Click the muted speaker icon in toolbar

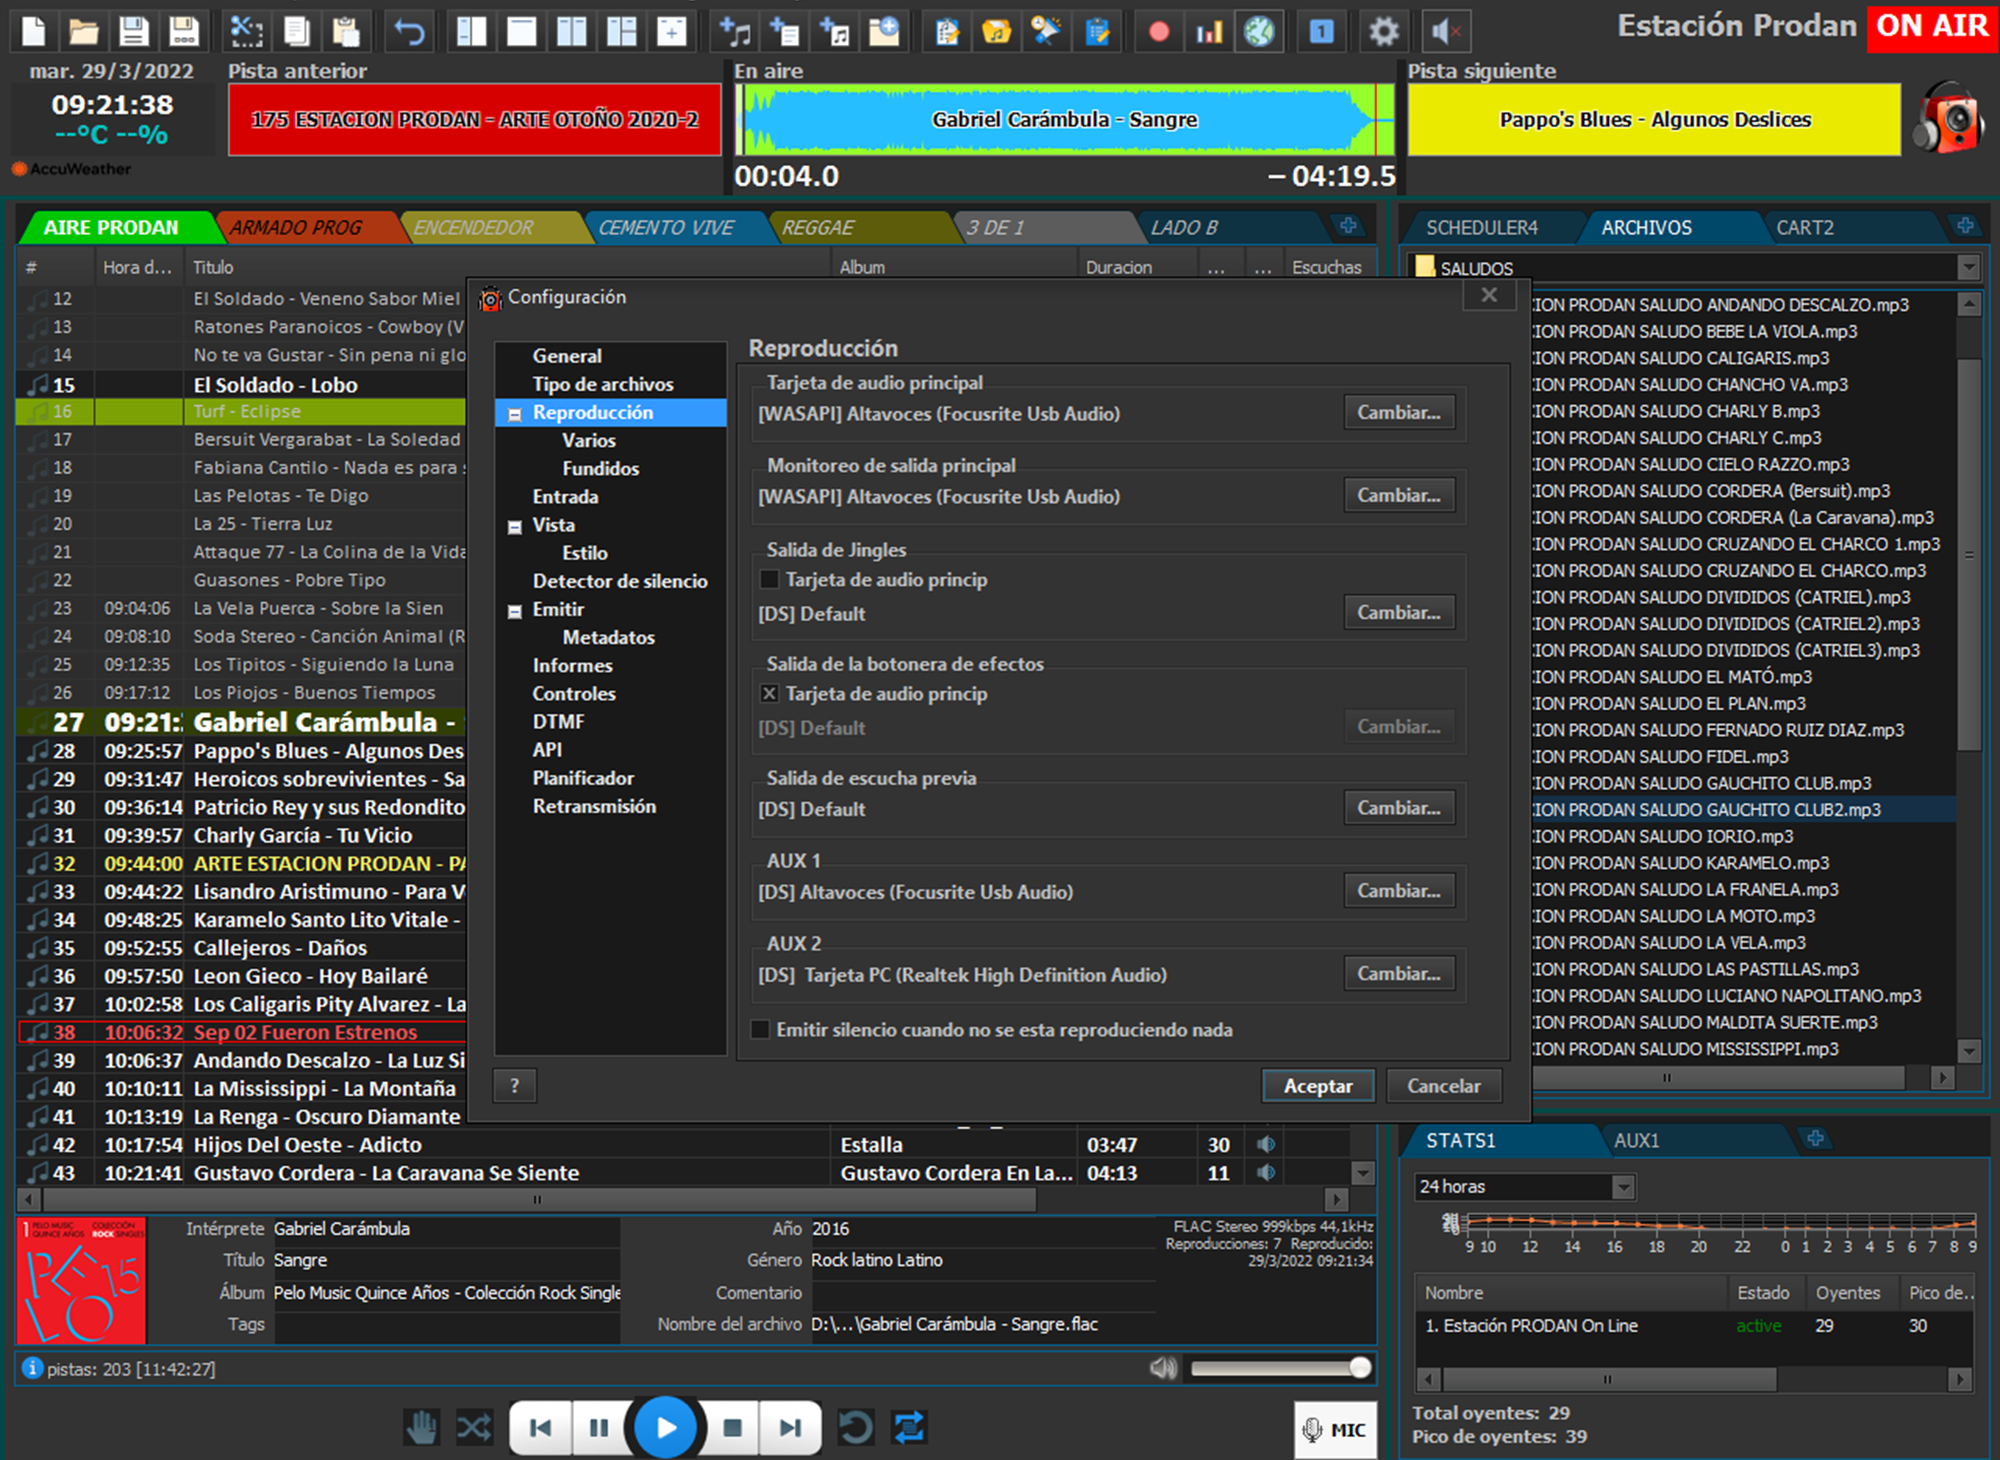pos(1446,32)
